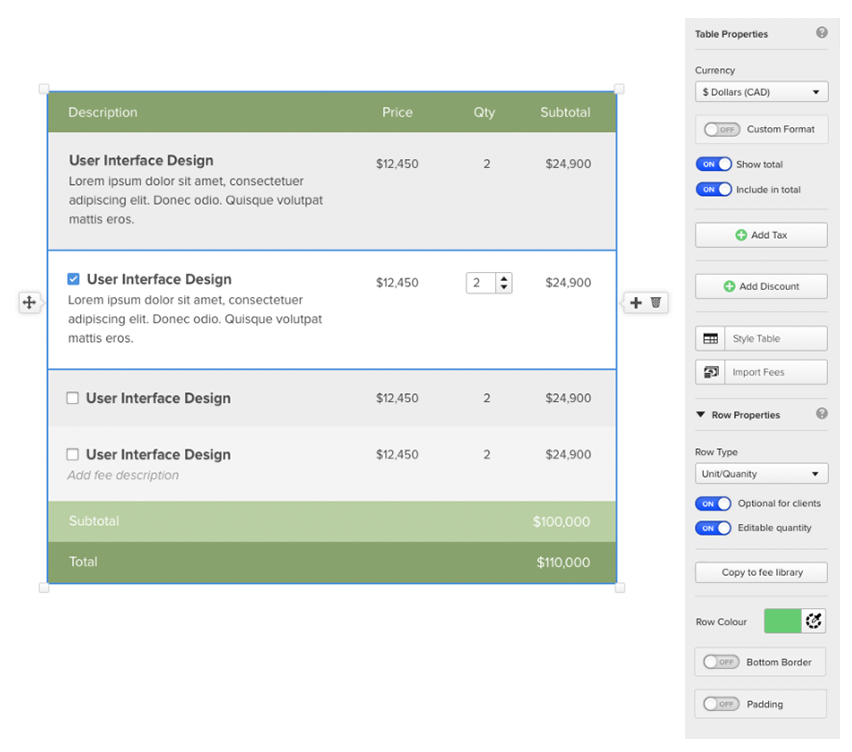Image resolution: width=852 pixels, height=752 pixels.
Task: Open the Row Type dropdown
Action: click(761, 474)
